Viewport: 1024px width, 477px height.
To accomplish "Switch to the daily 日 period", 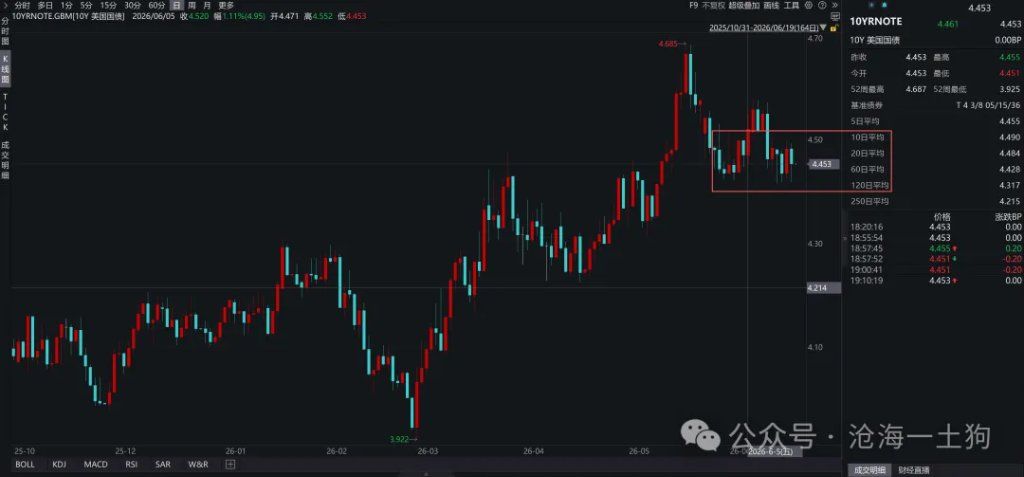I will click(174, 5).
